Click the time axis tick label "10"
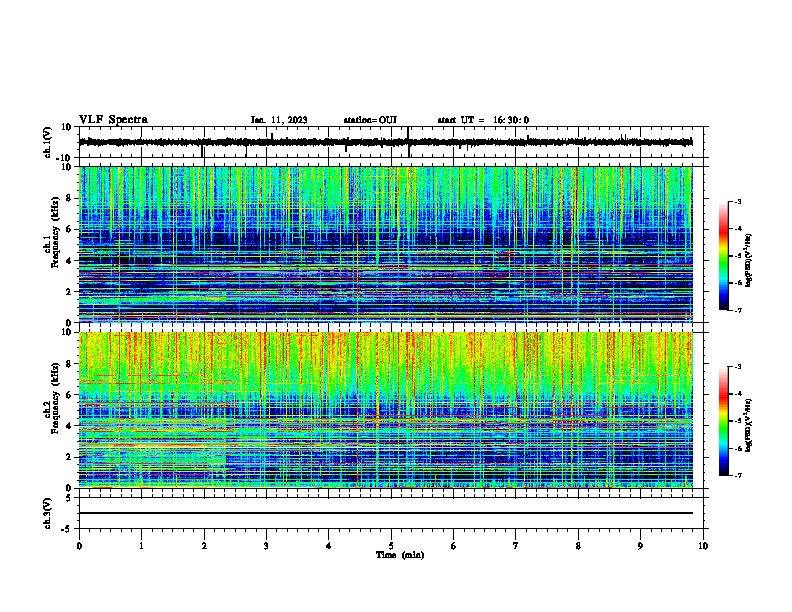 [x=703, y=546]
